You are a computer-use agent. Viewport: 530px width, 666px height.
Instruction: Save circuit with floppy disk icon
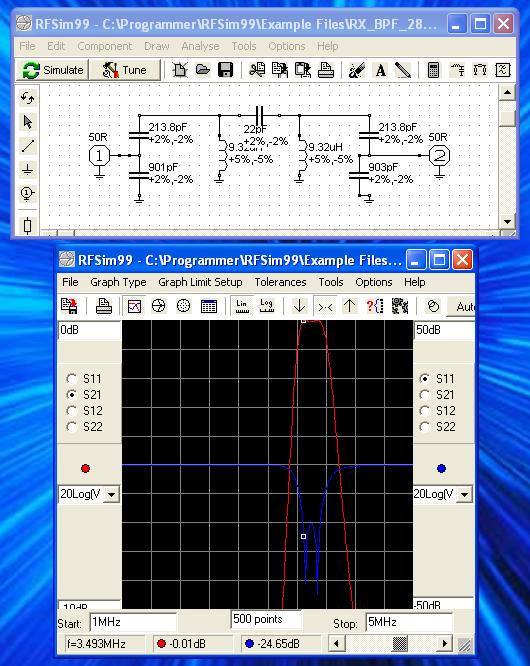226,70
